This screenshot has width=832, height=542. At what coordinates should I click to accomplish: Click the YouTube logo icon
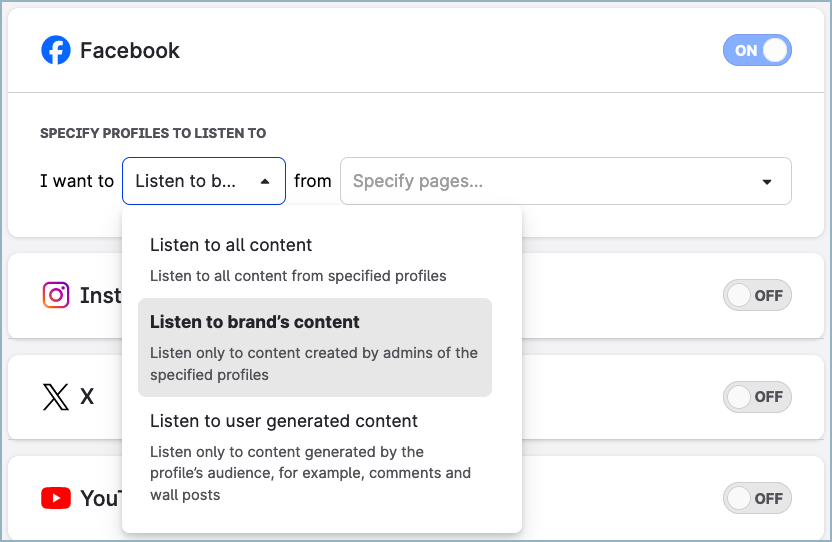pyautogui.click(x=56, y=498)
